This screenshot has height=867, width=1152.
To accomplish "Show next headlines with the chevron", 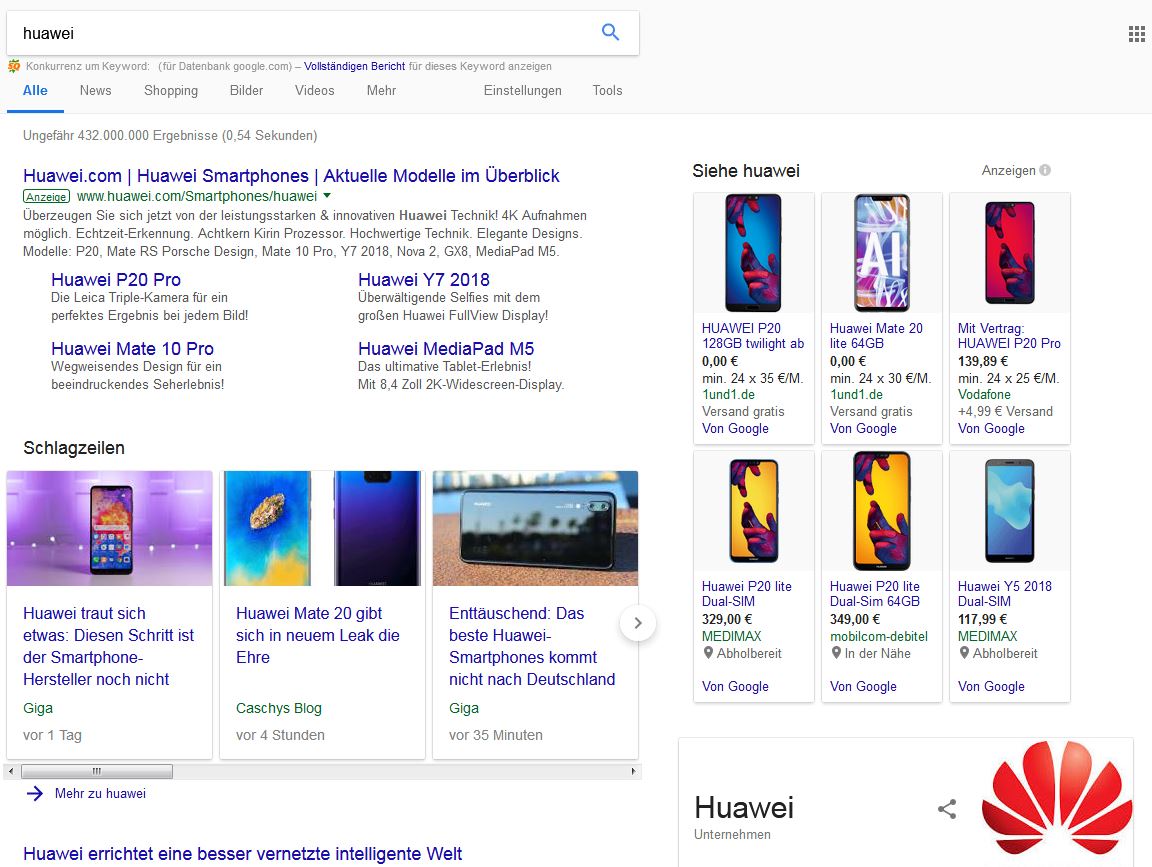I will (x=638, y=624).
